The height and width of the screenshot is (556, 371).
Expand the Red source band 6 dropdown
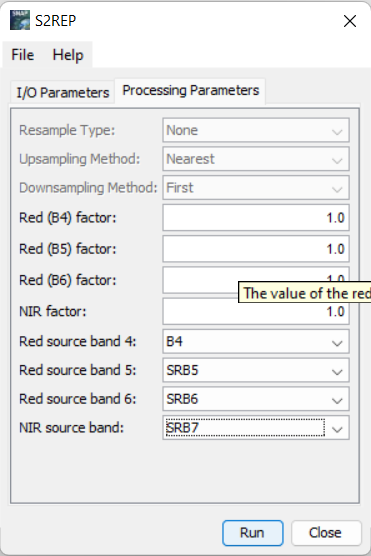pos(256,399)
